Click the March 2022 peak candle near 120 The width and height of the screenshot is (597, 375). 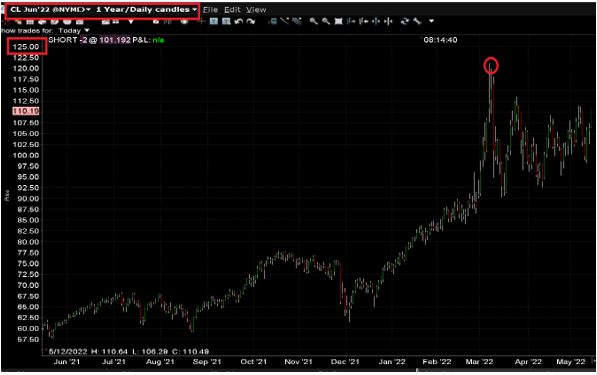coord(491,88)
